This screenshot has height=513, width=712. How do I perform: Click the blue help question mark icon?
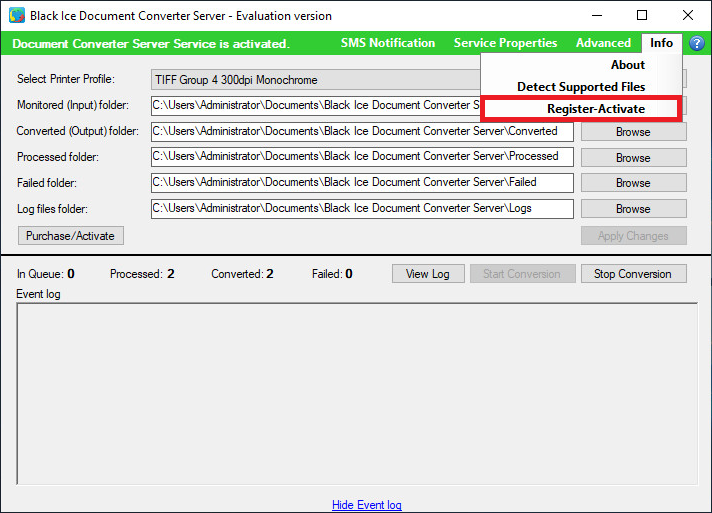pos(697,43)
